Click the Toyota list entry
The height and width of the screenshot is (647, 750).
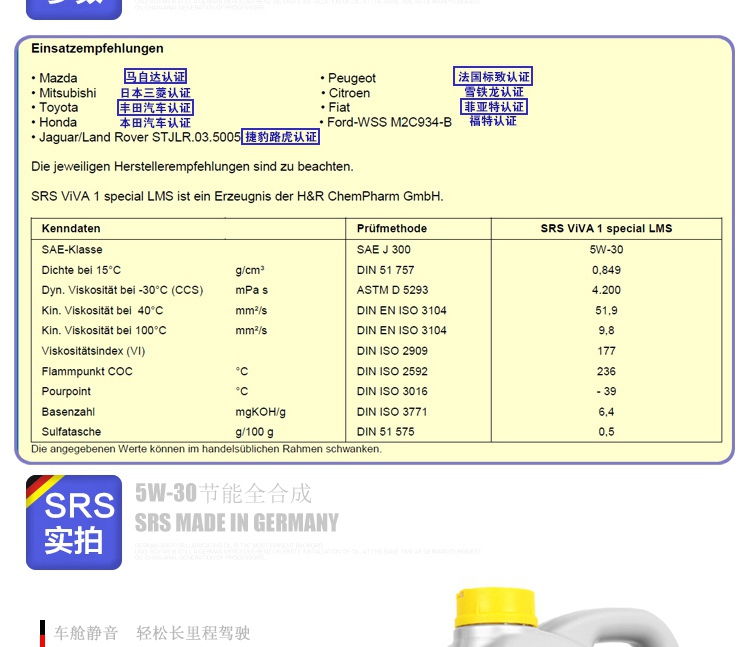pos(55,107)
